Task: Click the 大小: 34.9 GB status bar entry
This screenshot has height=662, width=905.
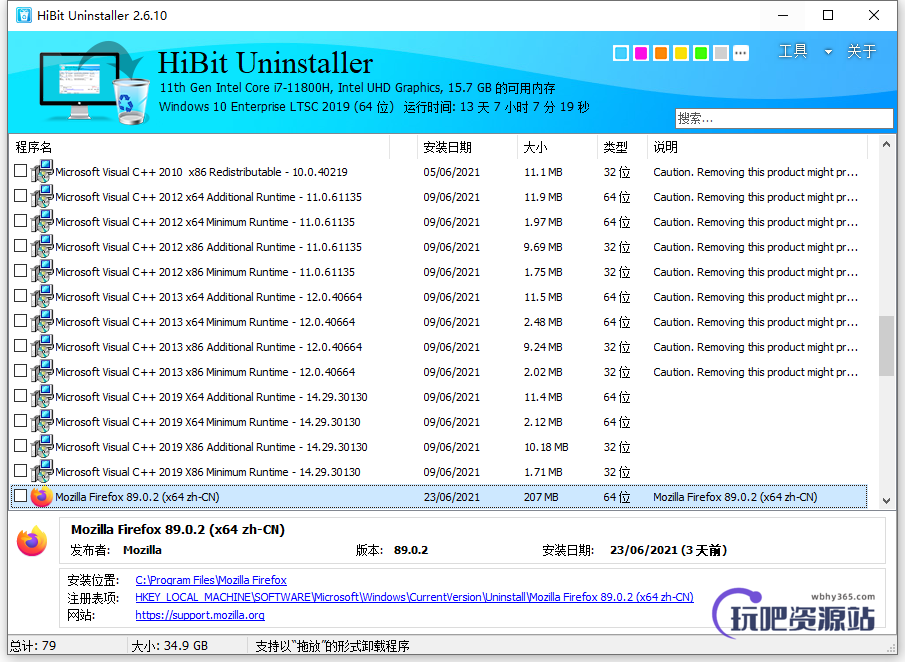Action: pos(170,646)
